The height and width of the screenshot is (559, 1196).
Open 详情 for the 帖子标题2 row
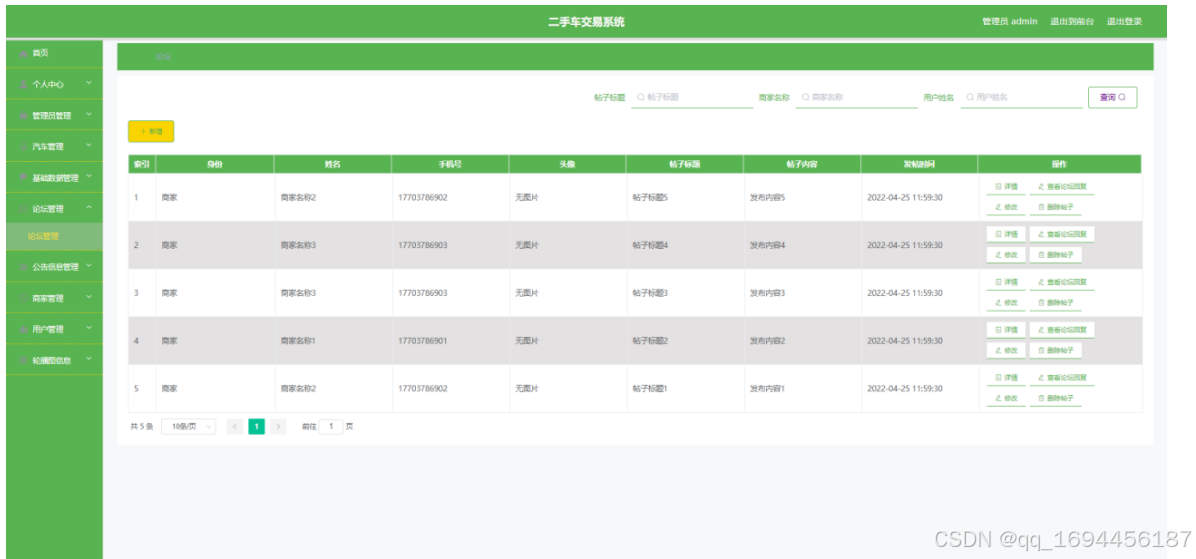[x=1006, y=329]
